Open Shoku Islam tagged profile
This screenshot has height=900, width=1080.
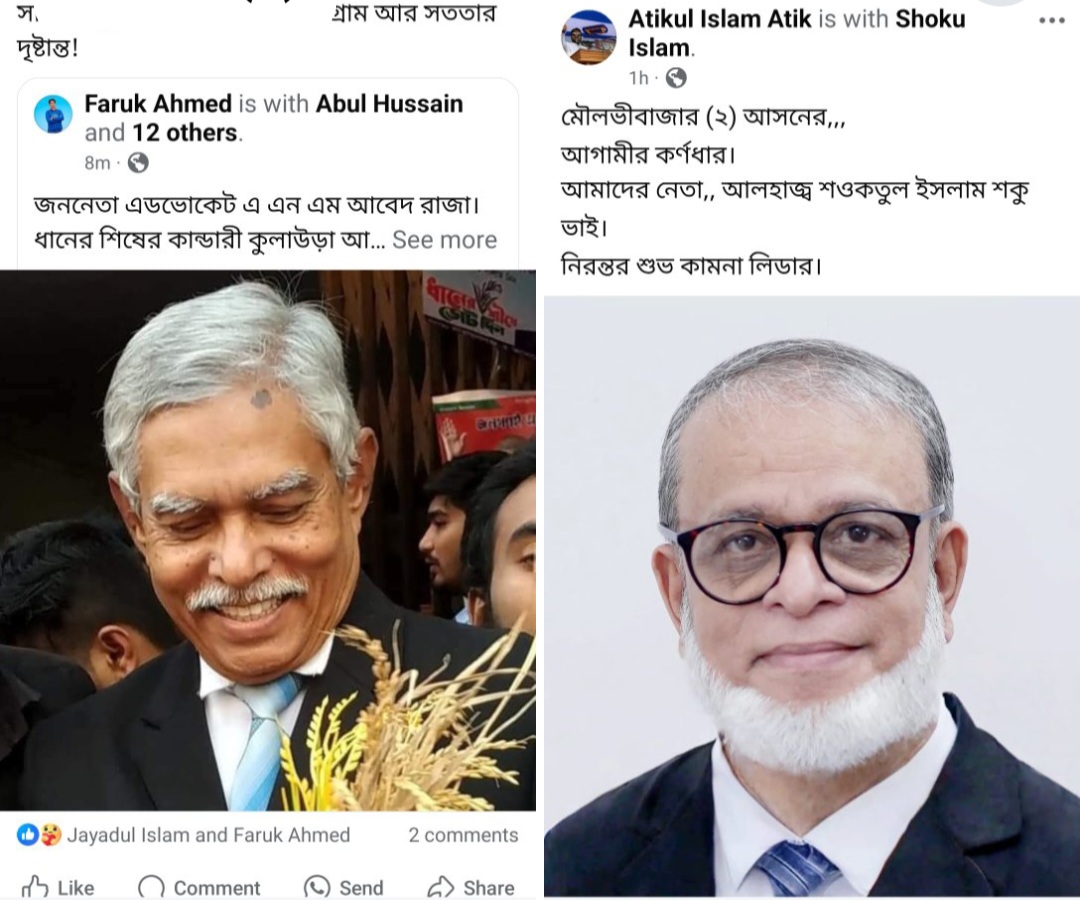(796, 33)
